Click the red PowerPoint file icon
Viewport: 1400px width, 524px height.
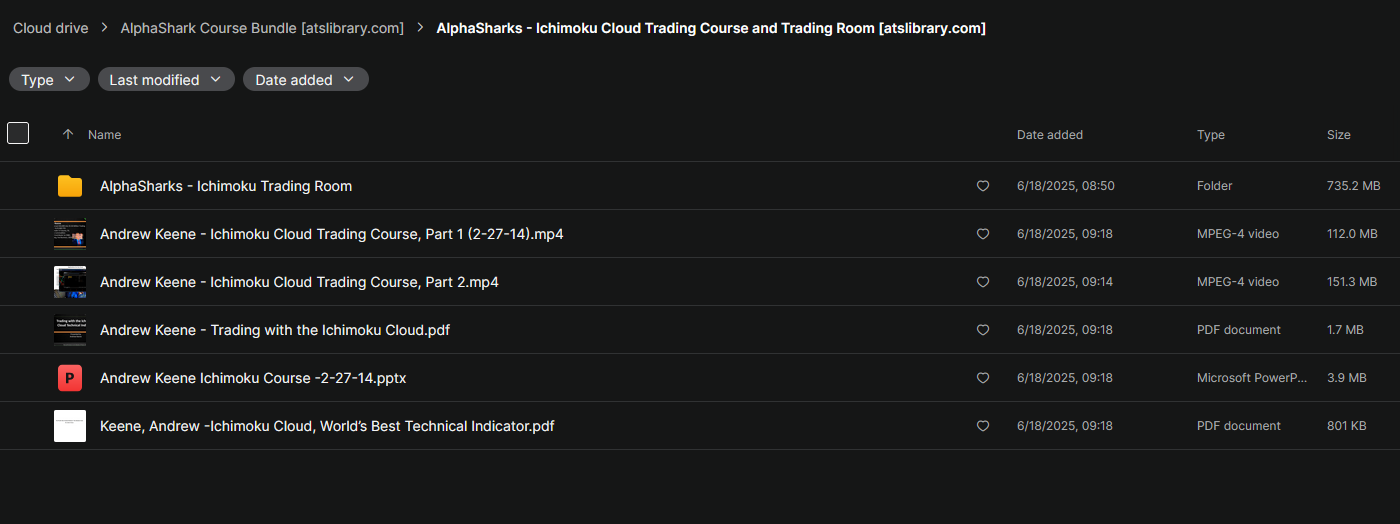70,378
